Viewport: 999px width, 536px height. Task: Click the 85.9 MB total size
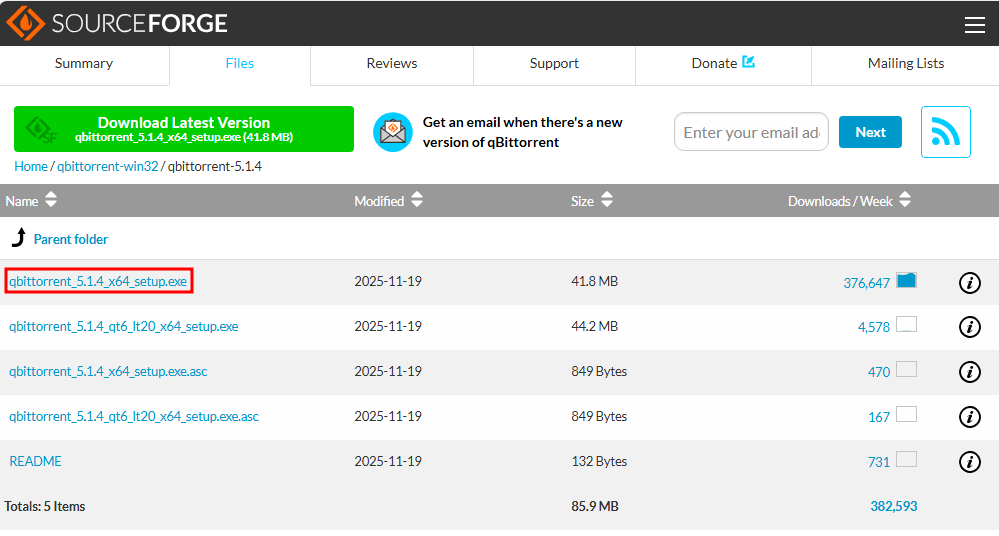point(594,506)
